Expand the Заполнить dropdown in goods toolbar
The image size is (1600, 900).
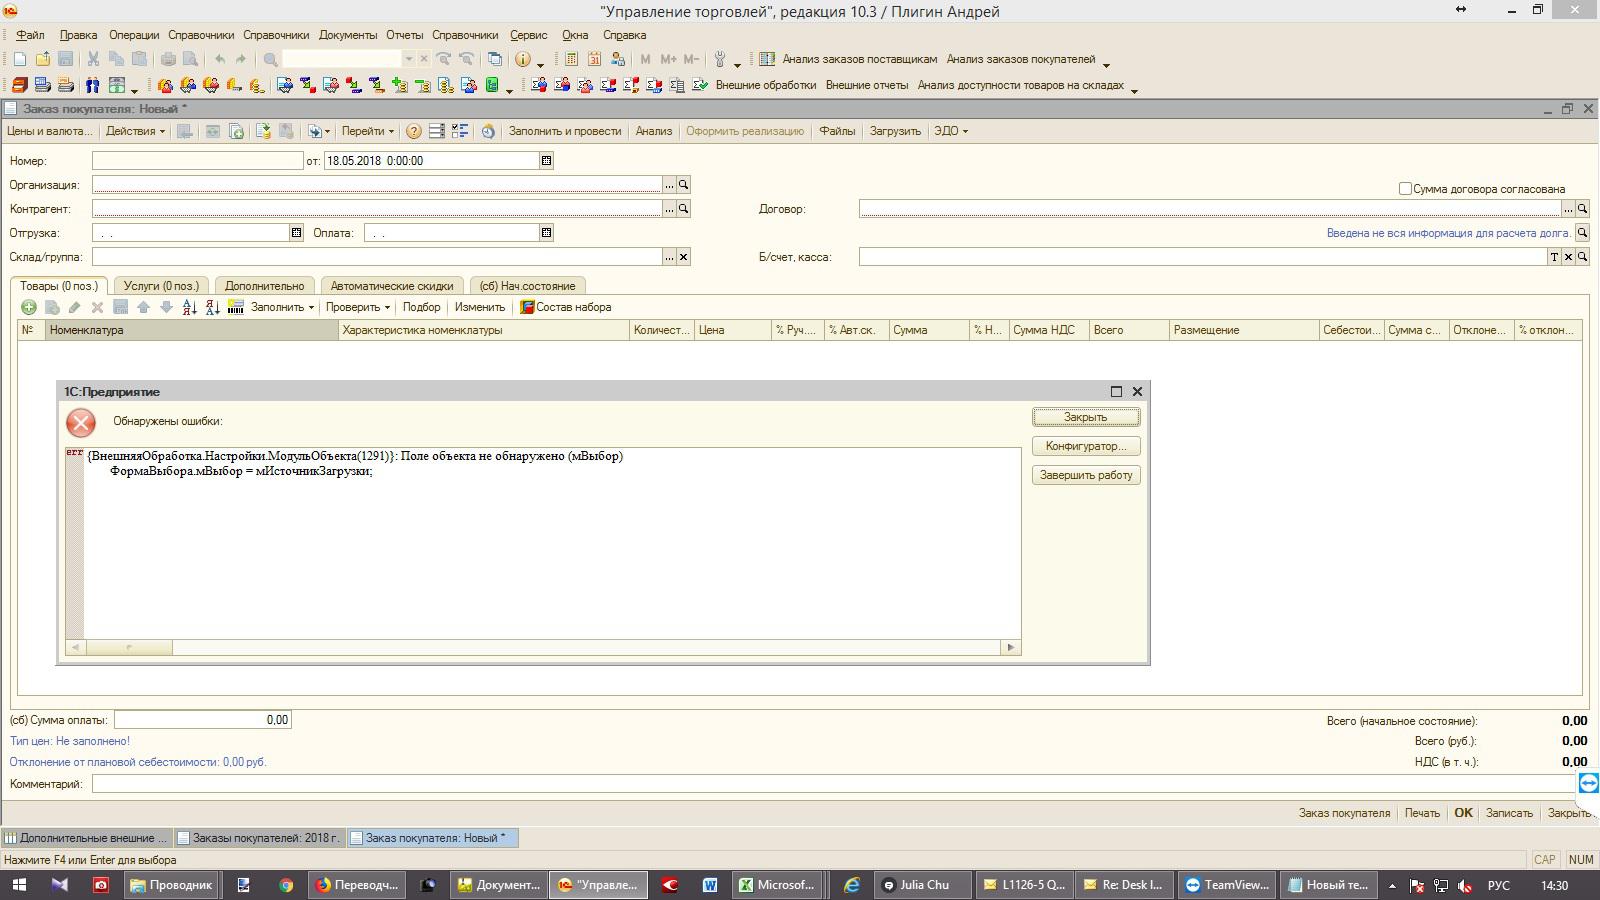point(282,308)
